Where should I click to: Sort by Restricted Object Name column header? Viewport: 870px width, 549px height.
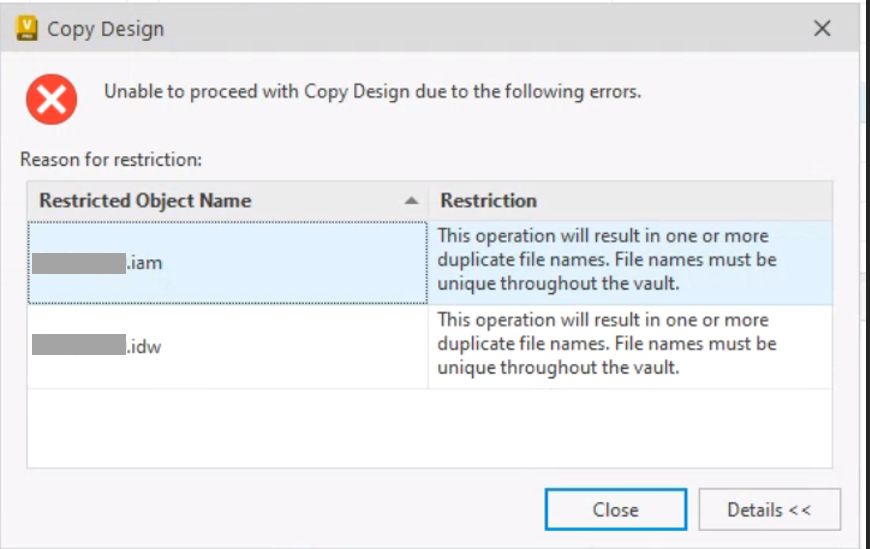pos(145,201)
